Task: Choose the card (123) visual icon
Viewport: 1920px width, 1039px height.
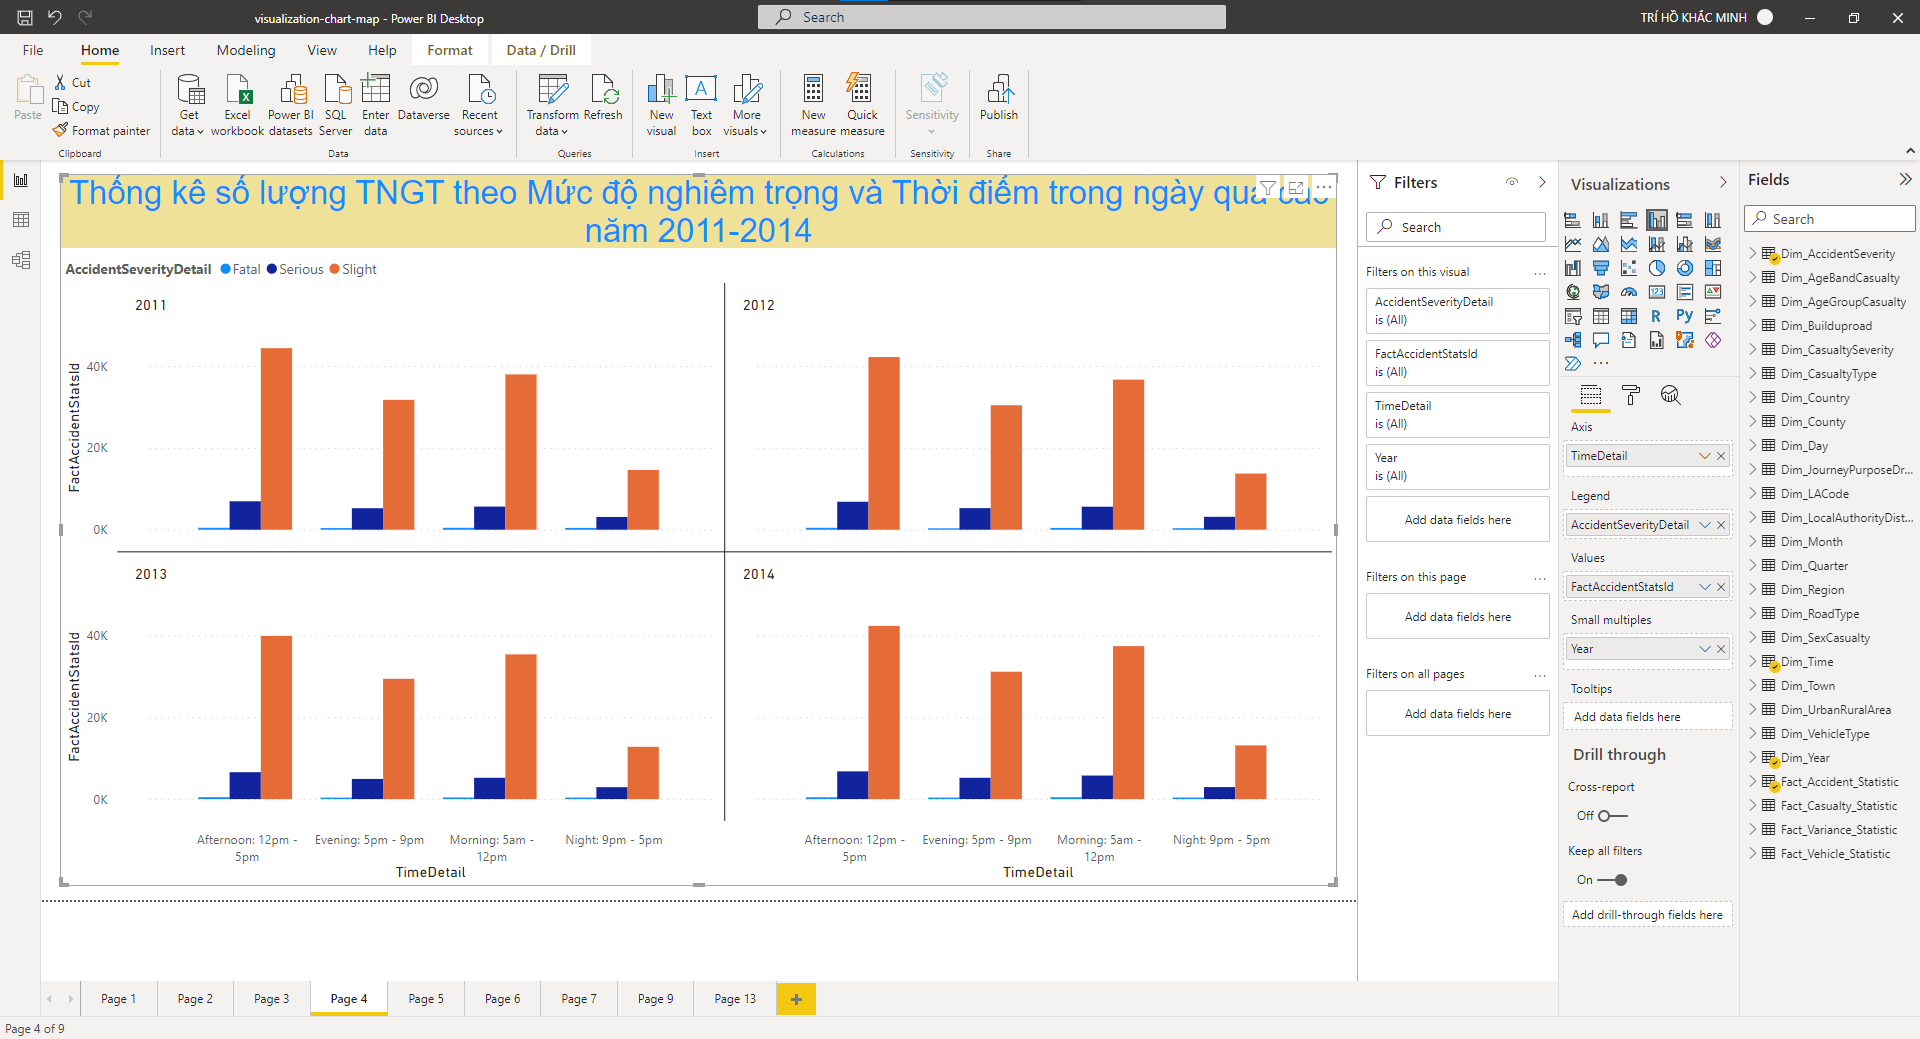Action: (x=1657, y=292)
